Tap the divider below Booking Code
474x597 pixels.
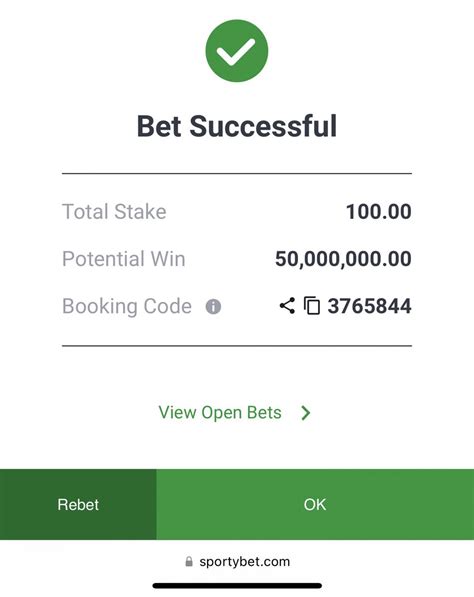click(x=237, y=346)
